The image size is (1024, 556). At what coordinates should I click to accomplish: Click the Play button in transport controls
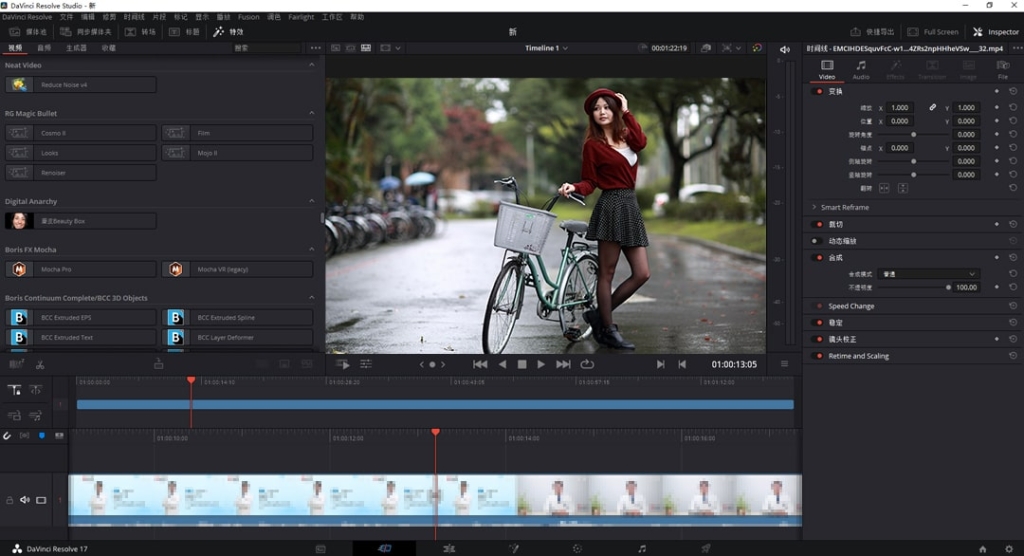541,365
